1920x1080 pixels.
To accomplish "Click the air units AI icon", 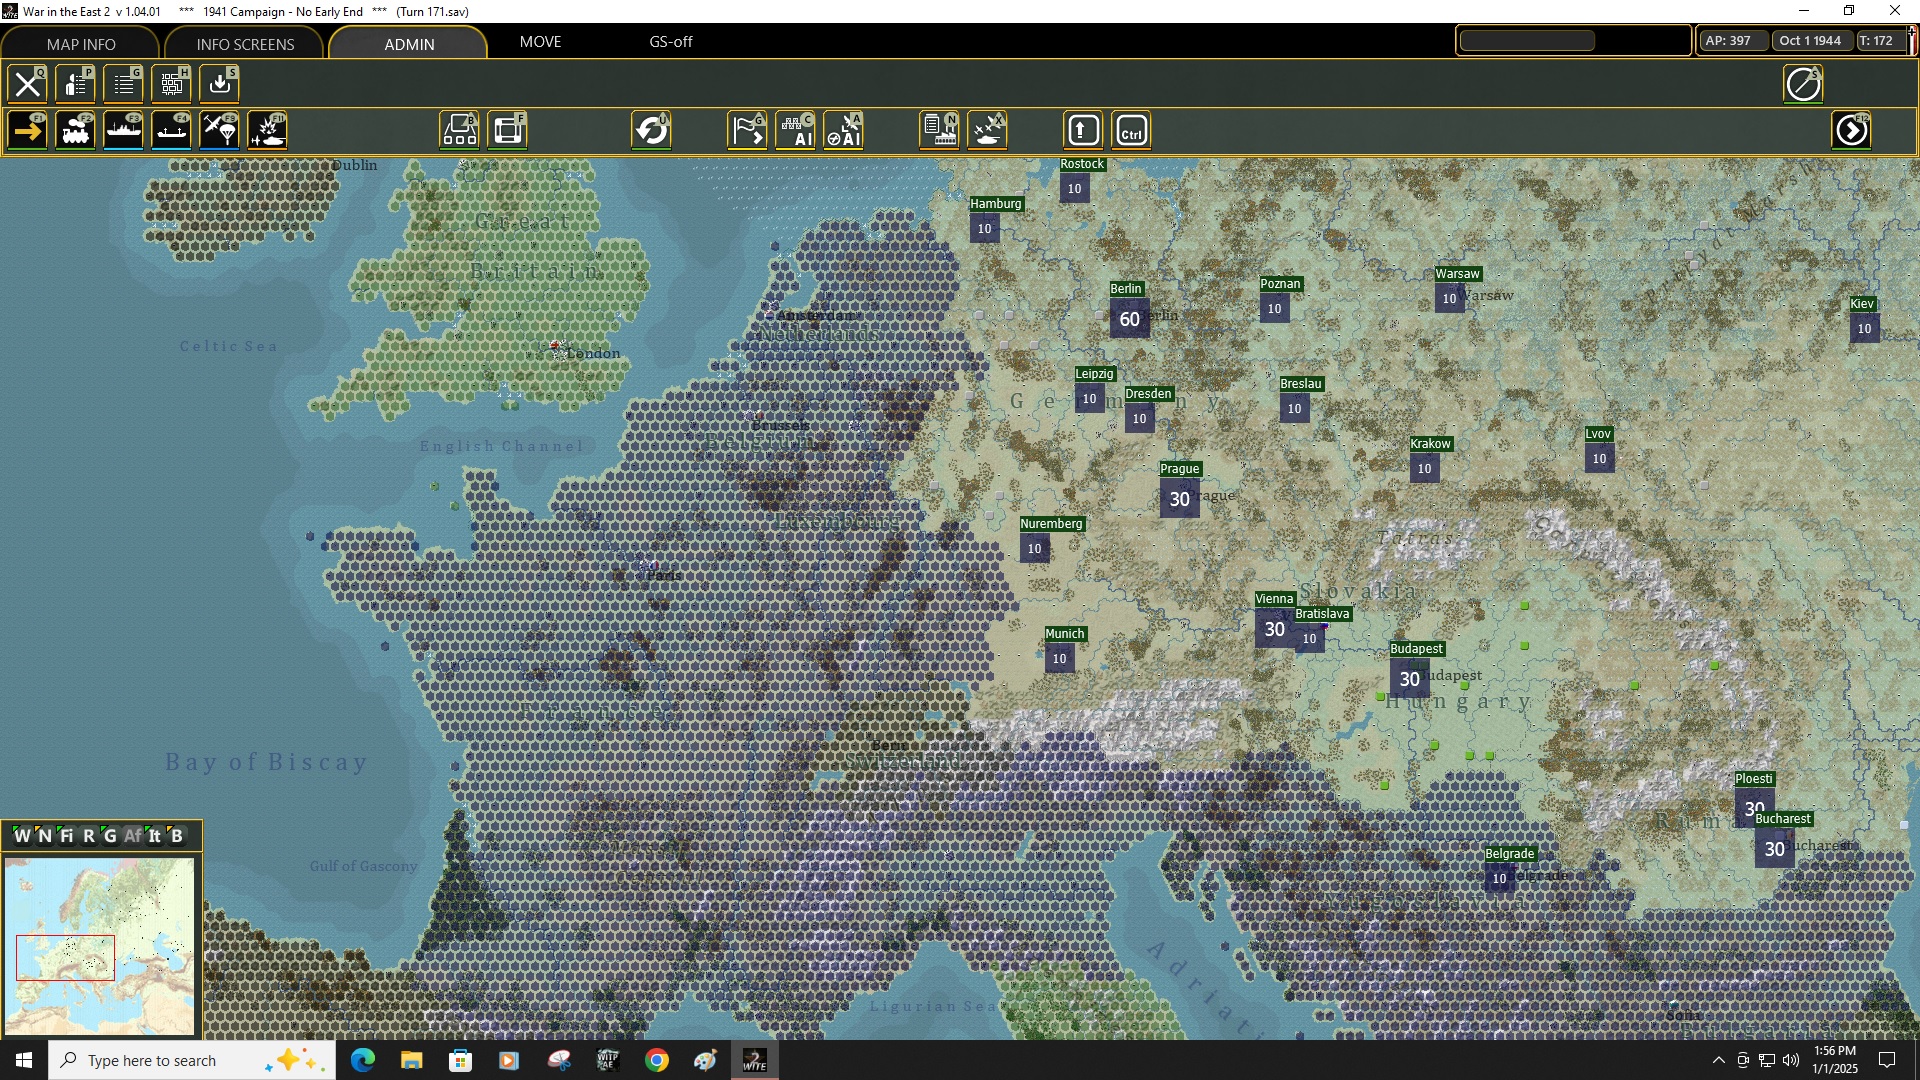I will point(843,131).
